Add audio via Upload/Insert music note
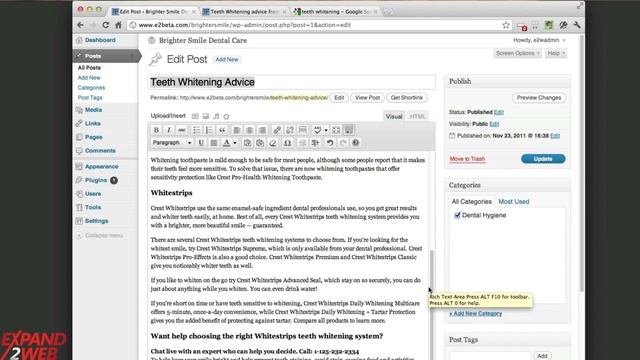The height and width of the screenshot is (360, 640). (216, 116)
